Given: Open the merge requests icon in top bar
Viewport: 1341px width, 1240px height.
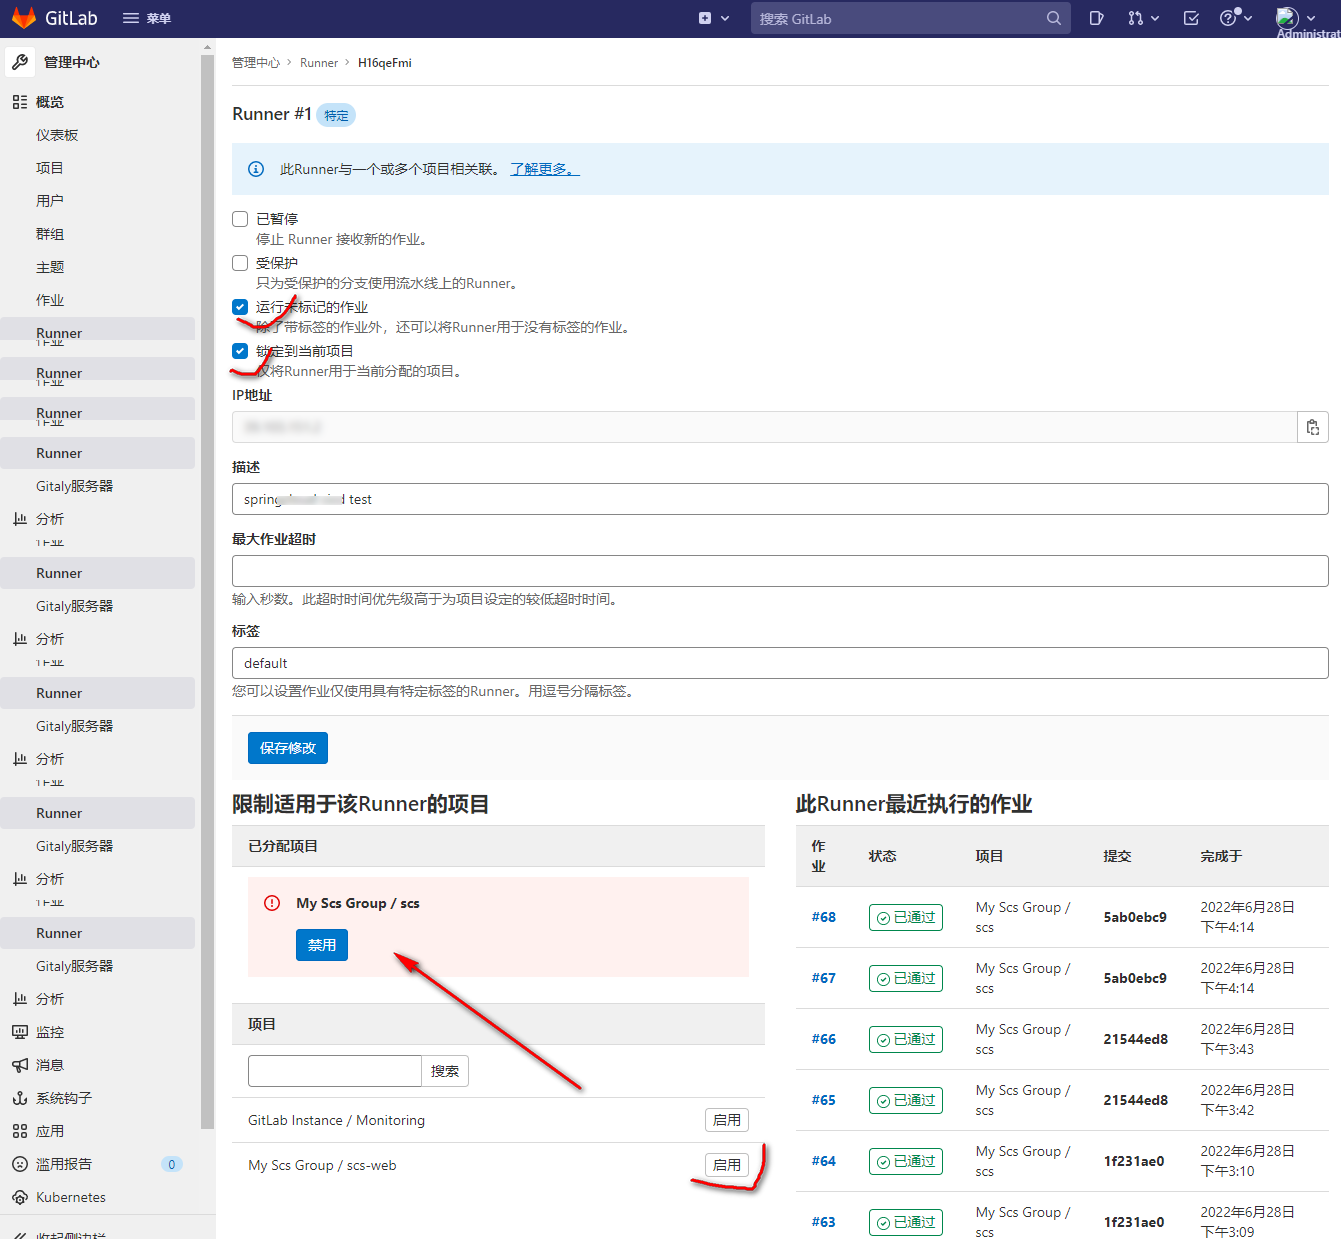Looking at the screenshot, I should (x=1137, y=18).
